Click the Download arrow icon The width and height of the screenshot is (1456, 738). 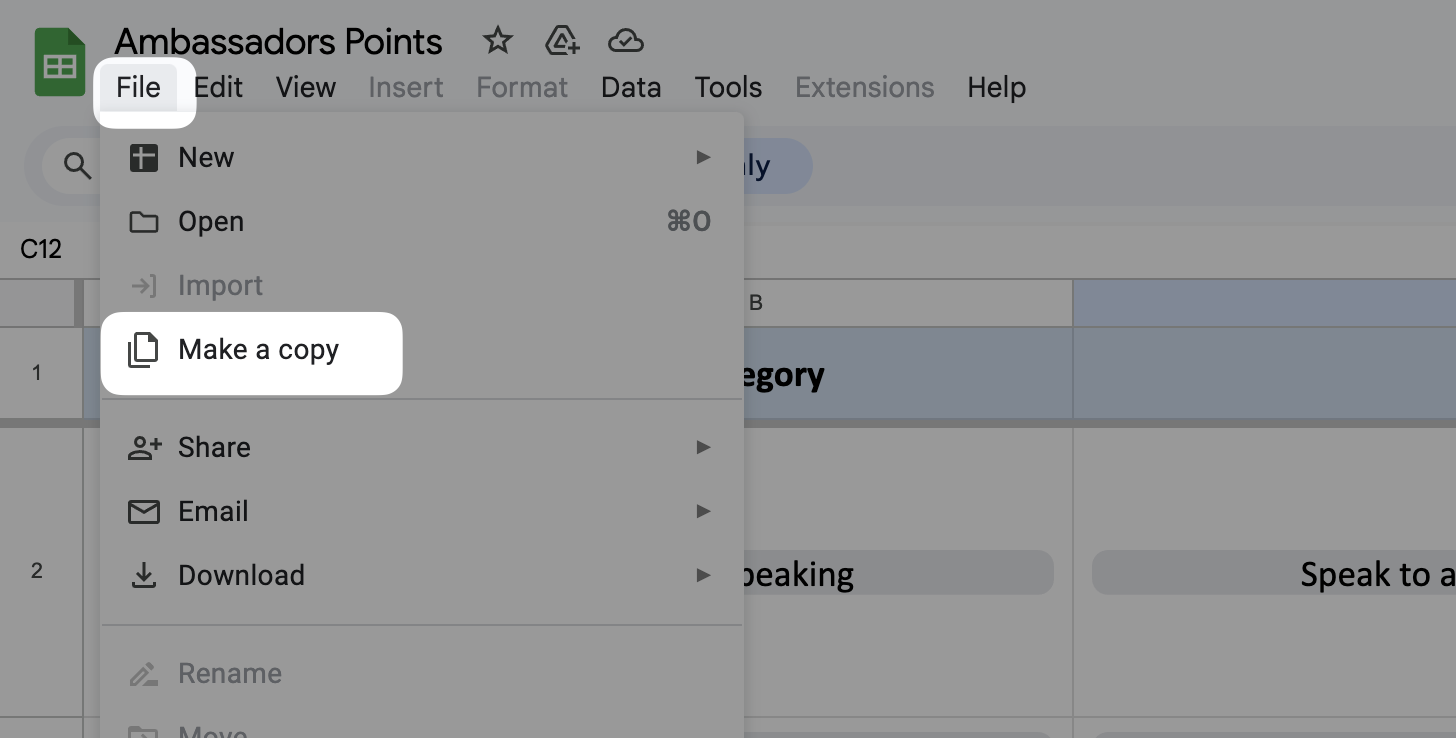tap(144, 575)
